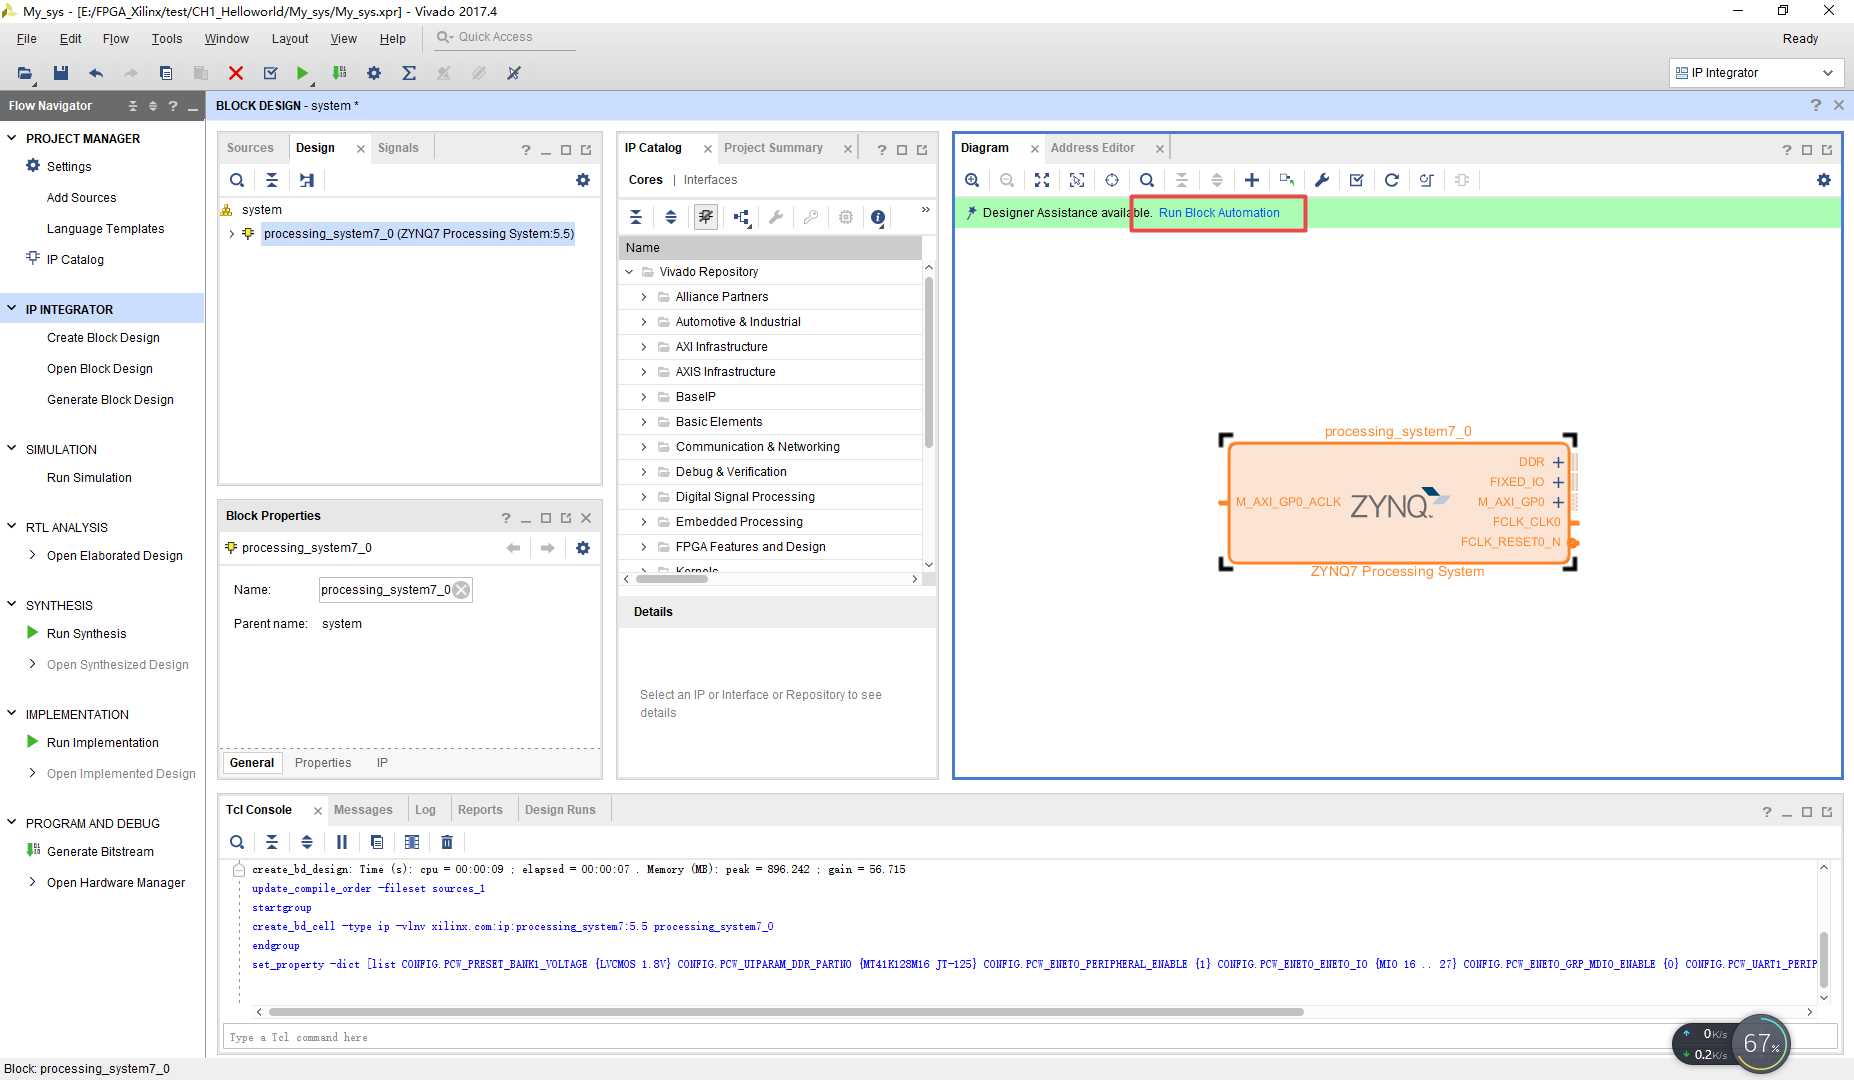This screenshot has width=1854, height=1080.
Task: Zoom in on the diagram canvas
Action: pyautogui.click(x=972, y=180)
